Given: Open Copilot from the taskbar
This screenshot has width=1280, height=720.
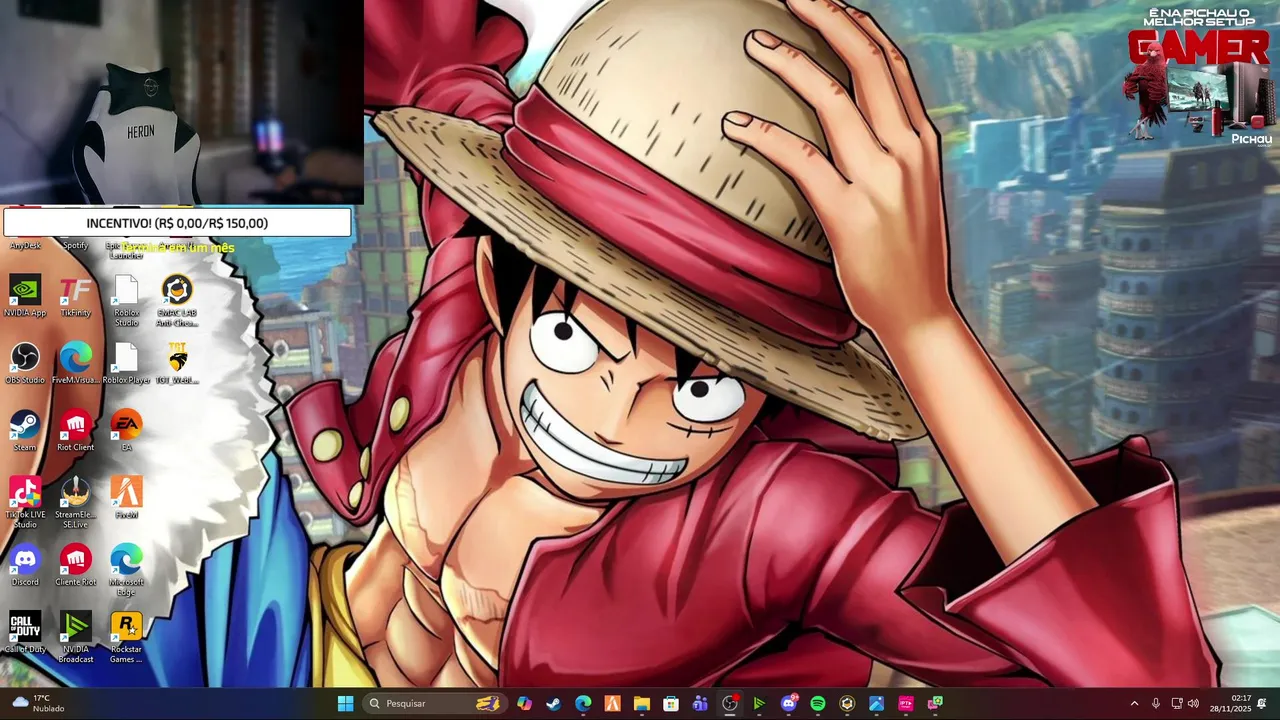Looking at the screenshot, I should pos(524,703).
